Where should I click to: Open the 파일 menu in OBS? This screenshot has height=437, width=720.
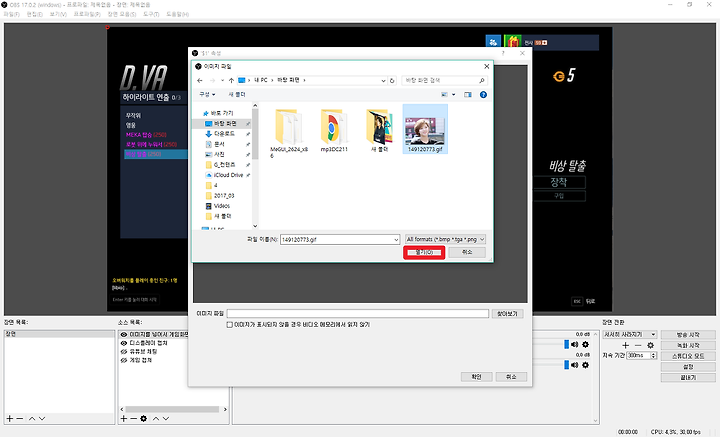pyautogui.click(x=11, y=14)
